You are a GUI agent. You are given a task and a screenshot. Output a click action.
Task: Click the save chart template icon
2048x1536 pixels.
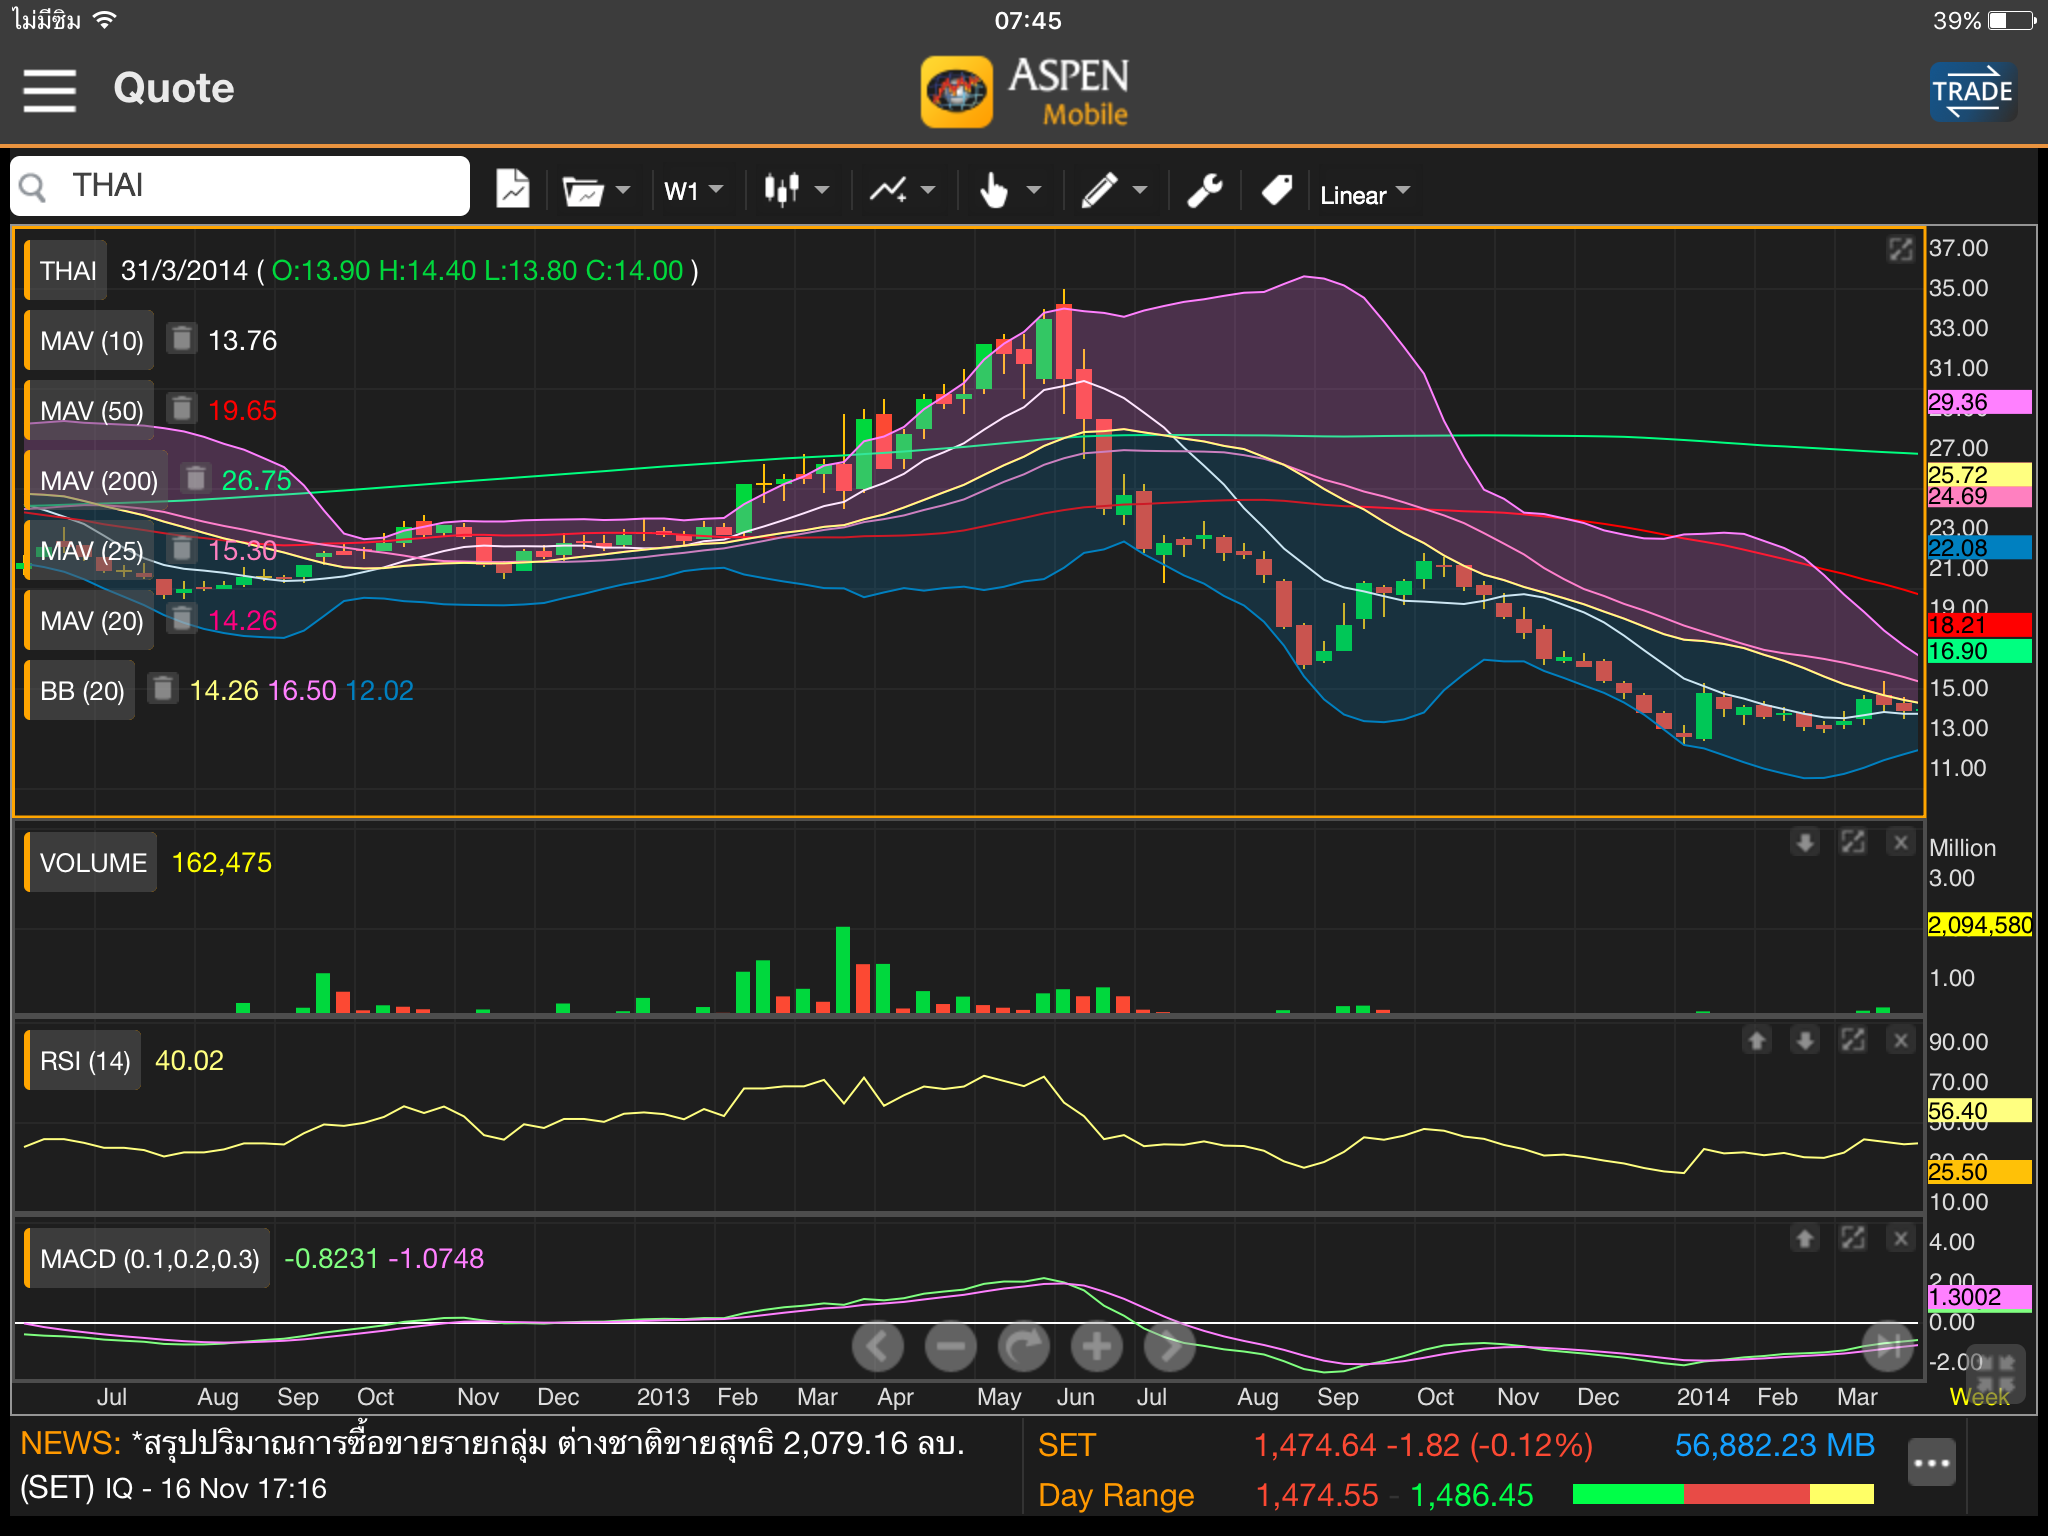(x=513, y=189)
